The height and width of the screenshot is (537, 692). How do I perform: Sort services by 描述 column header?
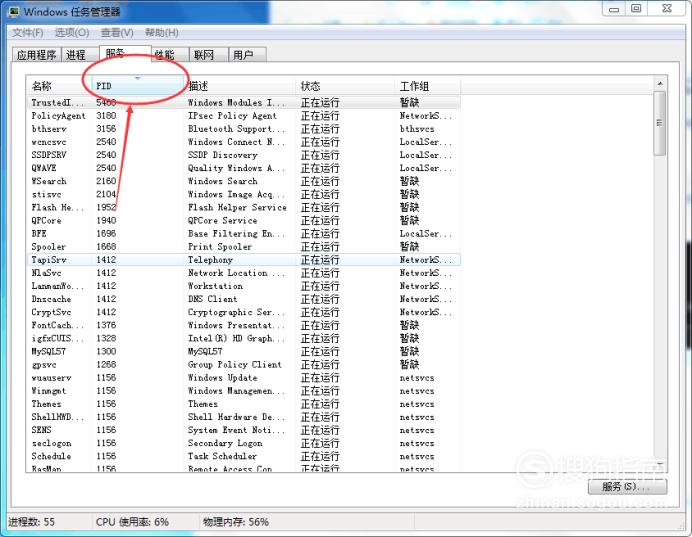tap(240, 86)
